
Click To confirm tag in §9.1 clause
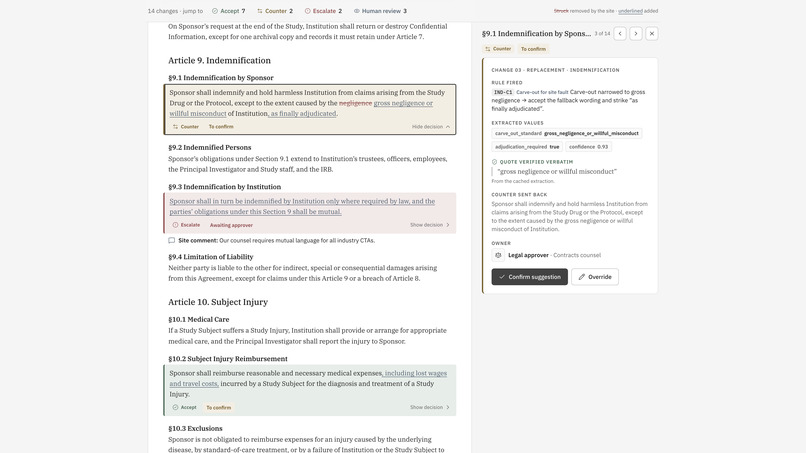[x=221, y=126]
